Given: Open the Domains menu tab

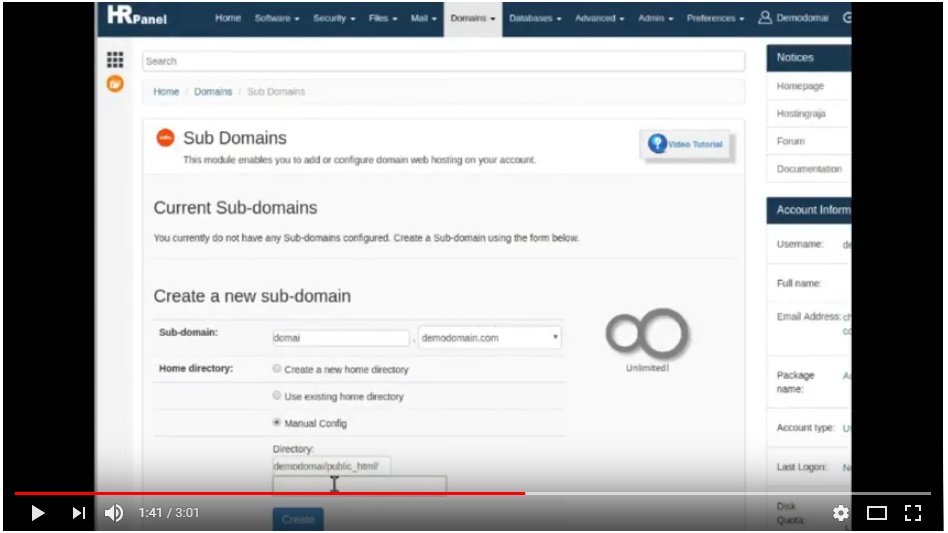Looking at the screenshot, I should click(x=473, y=18).
